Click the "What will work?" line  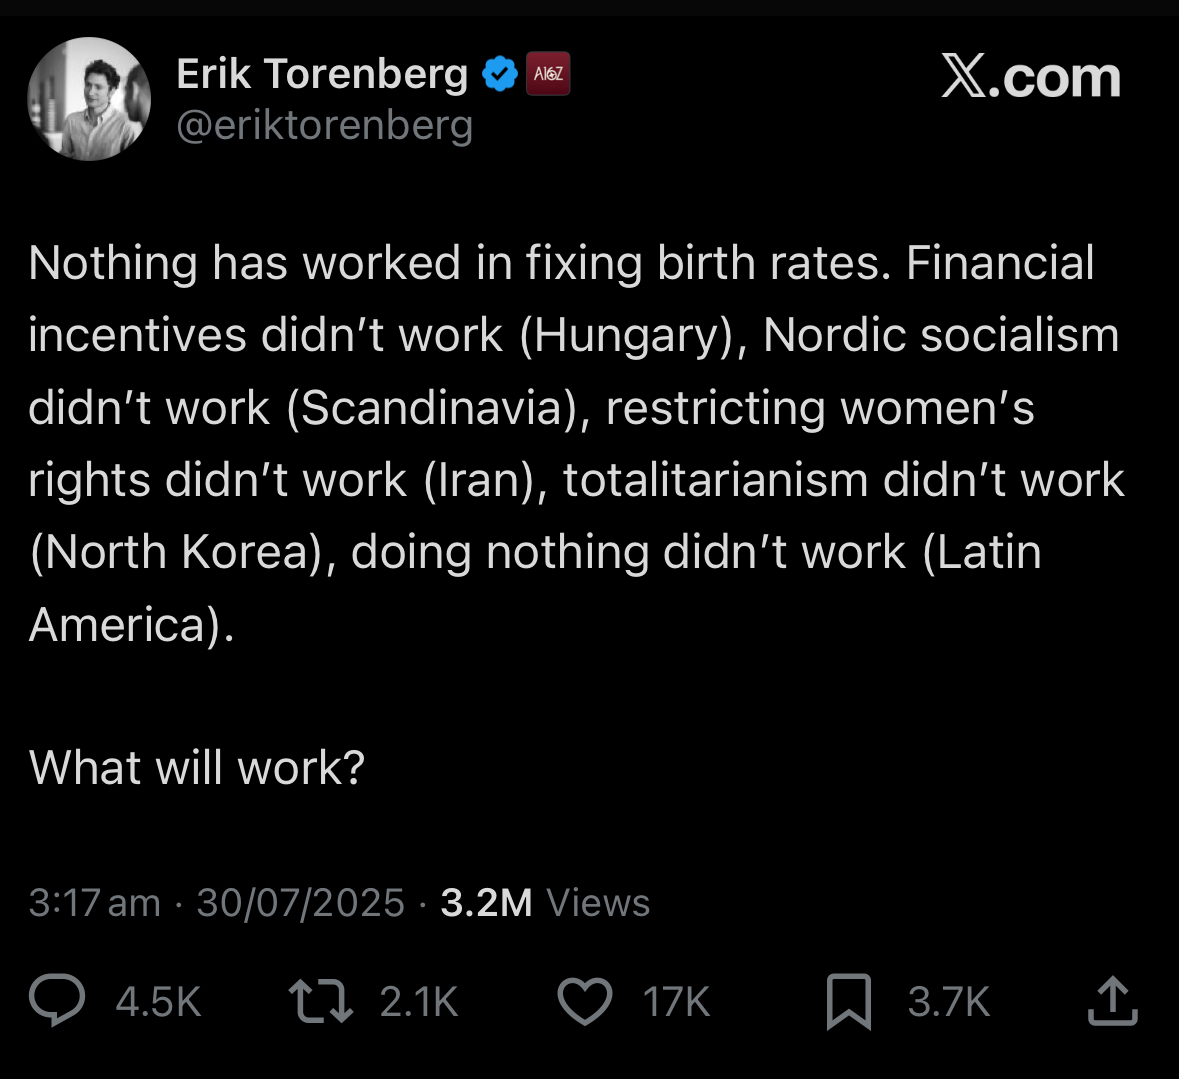coord(197,768)
